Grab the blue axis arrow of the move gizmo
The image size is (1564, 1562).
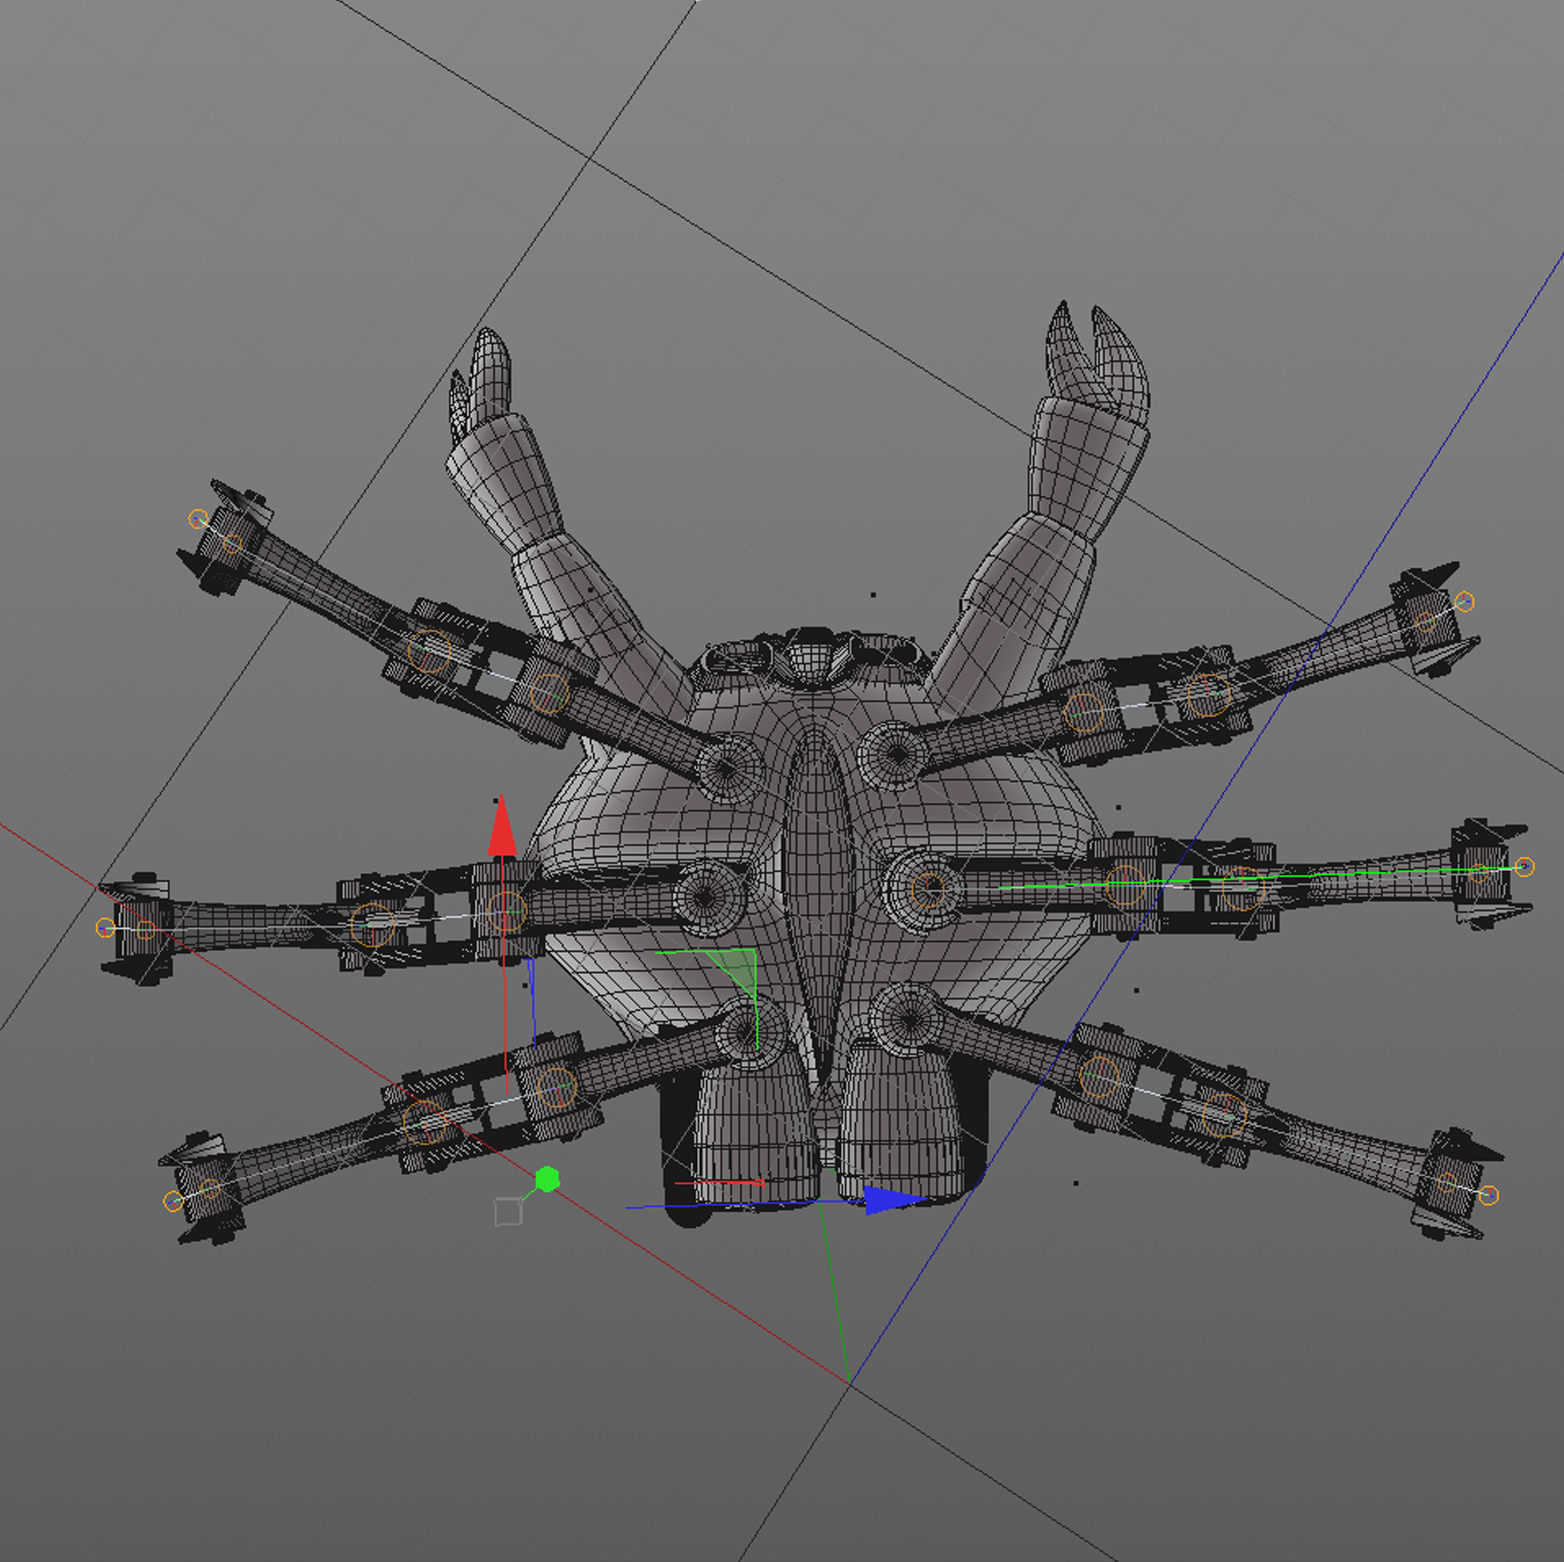coord(894,1200)
